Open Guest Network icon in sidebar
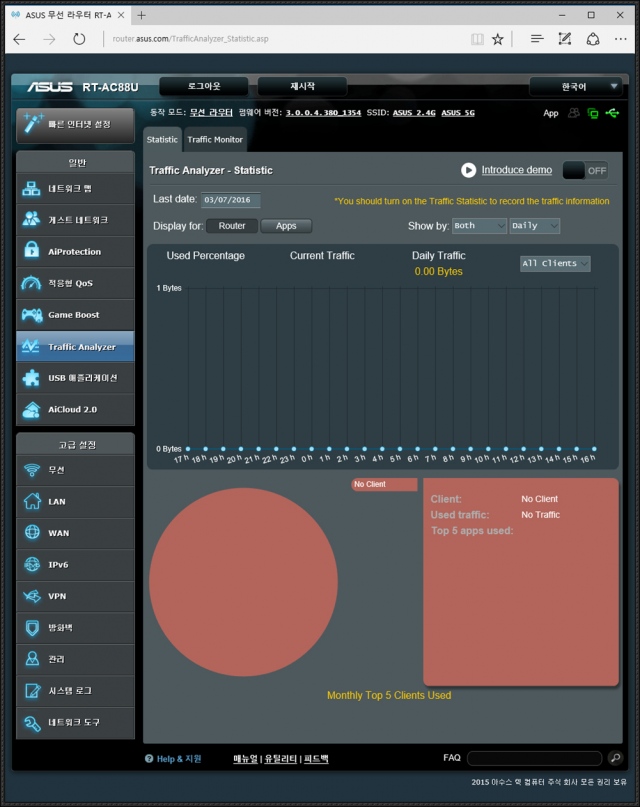 [31, 220]
